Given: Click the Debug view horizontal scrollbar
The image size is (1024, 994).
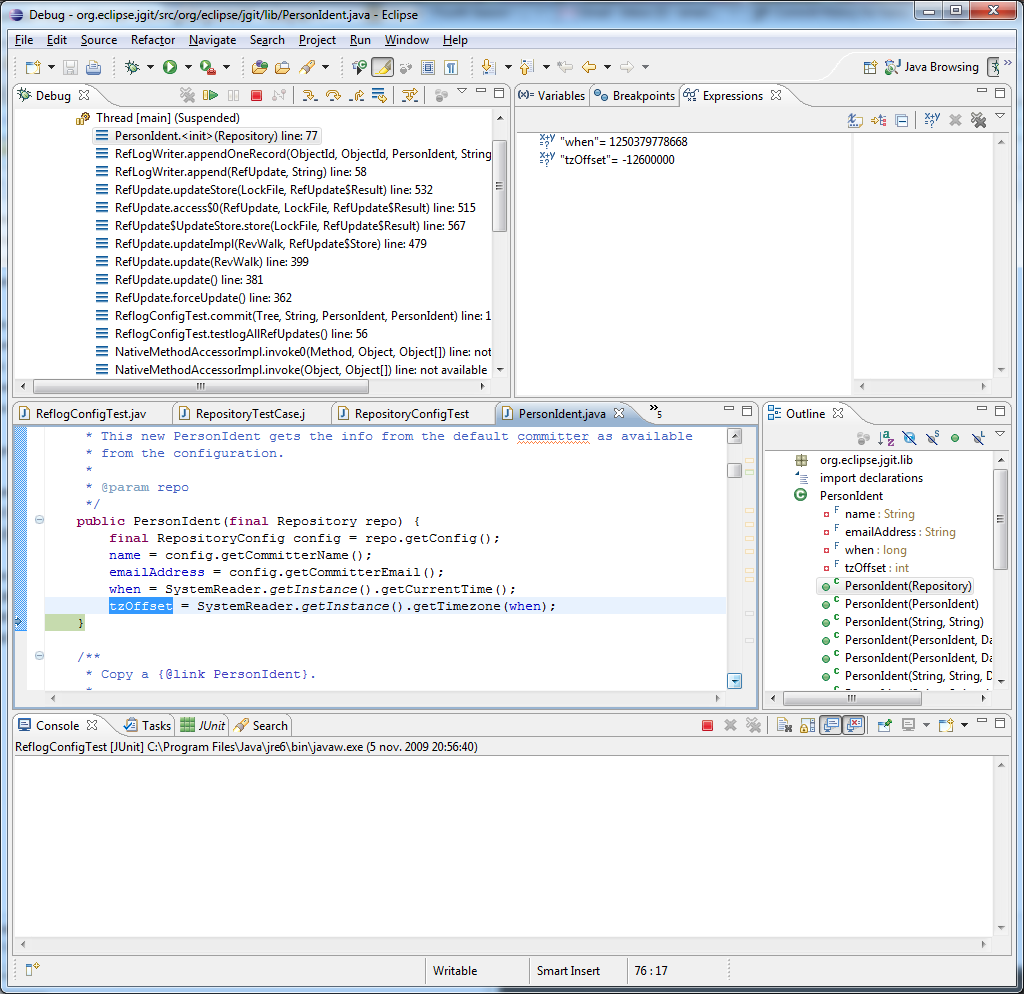Looking at the screenshot, I should (x=200, y=386).
